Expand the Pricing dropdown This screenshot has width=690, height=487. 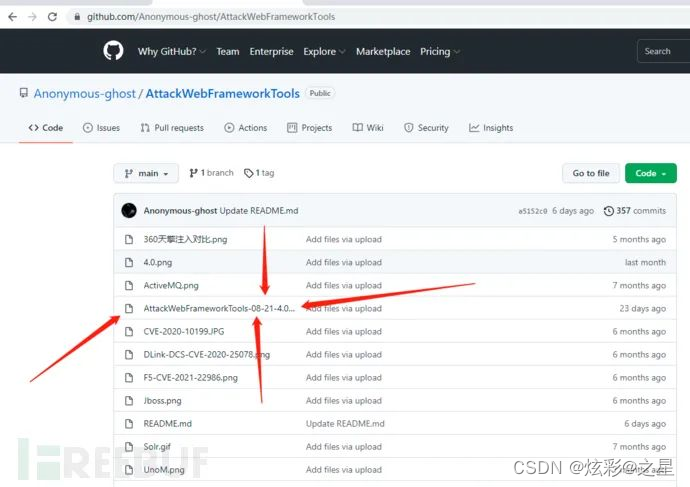440,51
